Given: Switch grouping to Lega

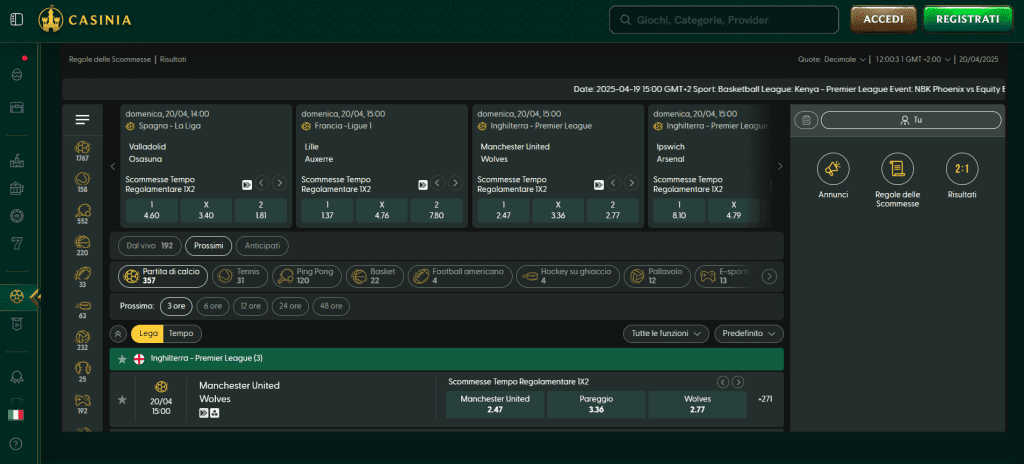Looking at the screenshot, I should 148,333.
